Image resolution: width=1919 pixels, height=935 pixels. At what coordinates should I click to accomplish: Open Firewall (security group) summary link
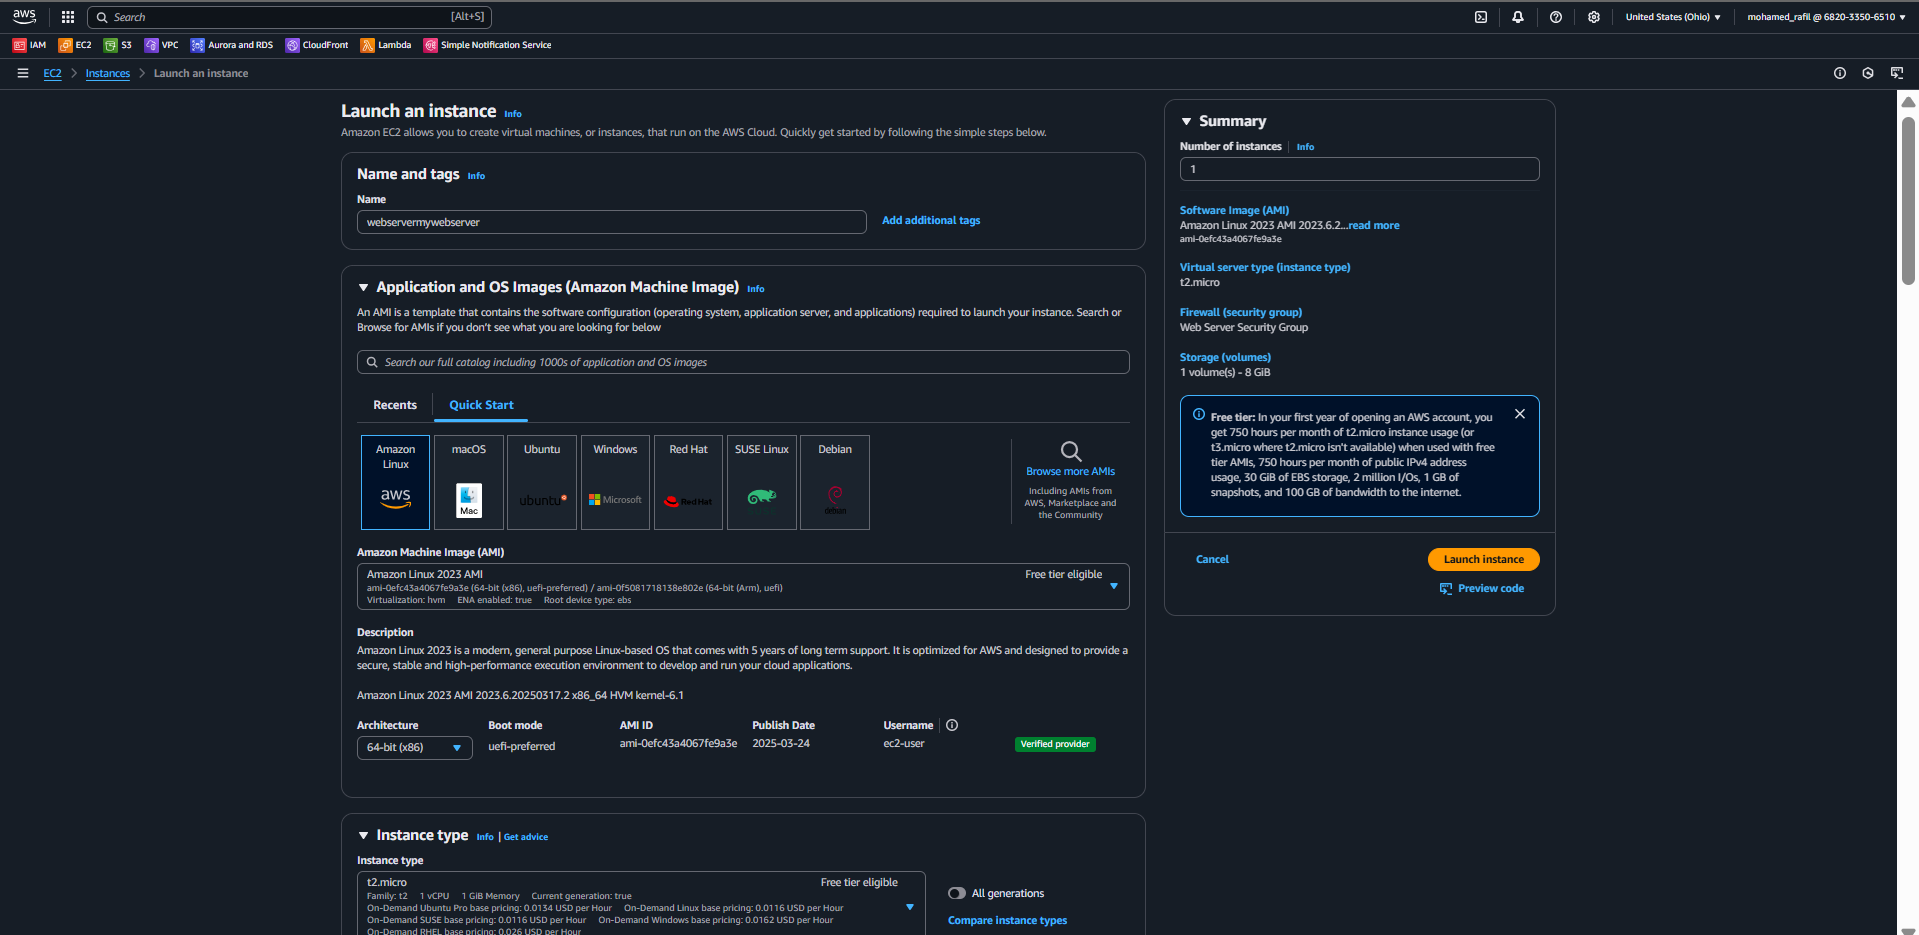click(1241, 312)
